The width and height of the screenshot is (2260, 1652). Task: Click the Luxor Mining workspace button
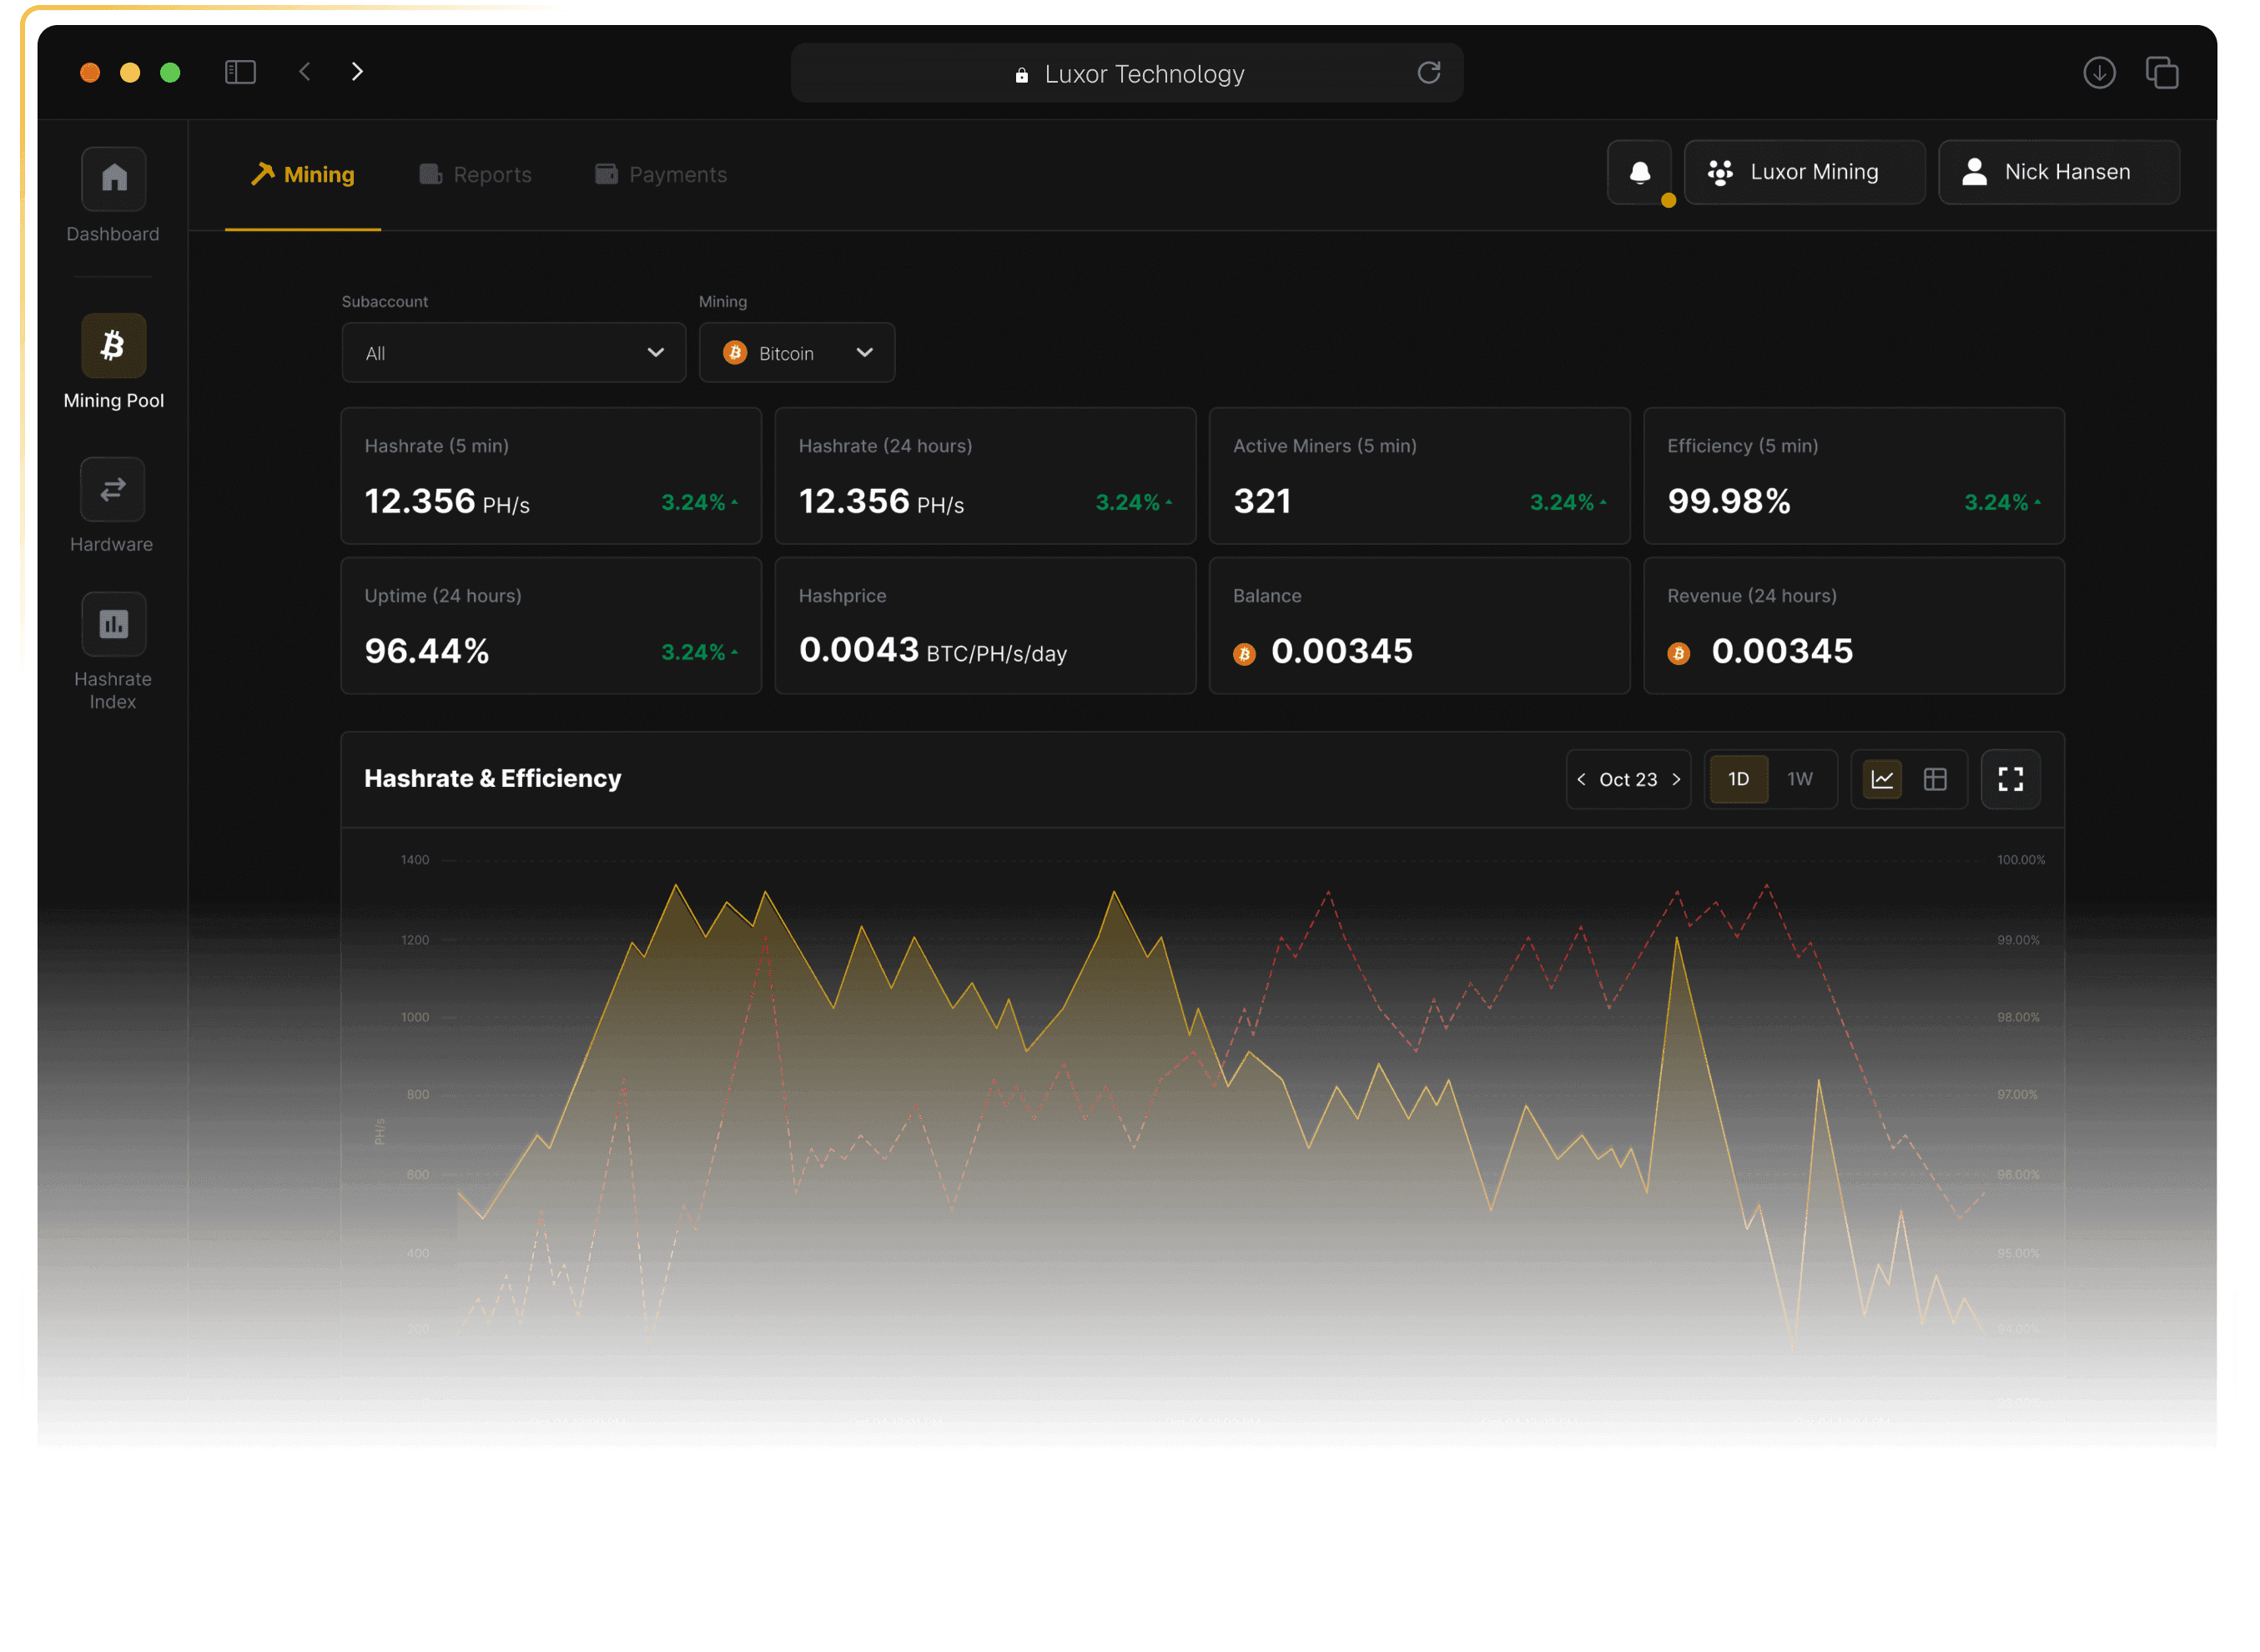1804,172
